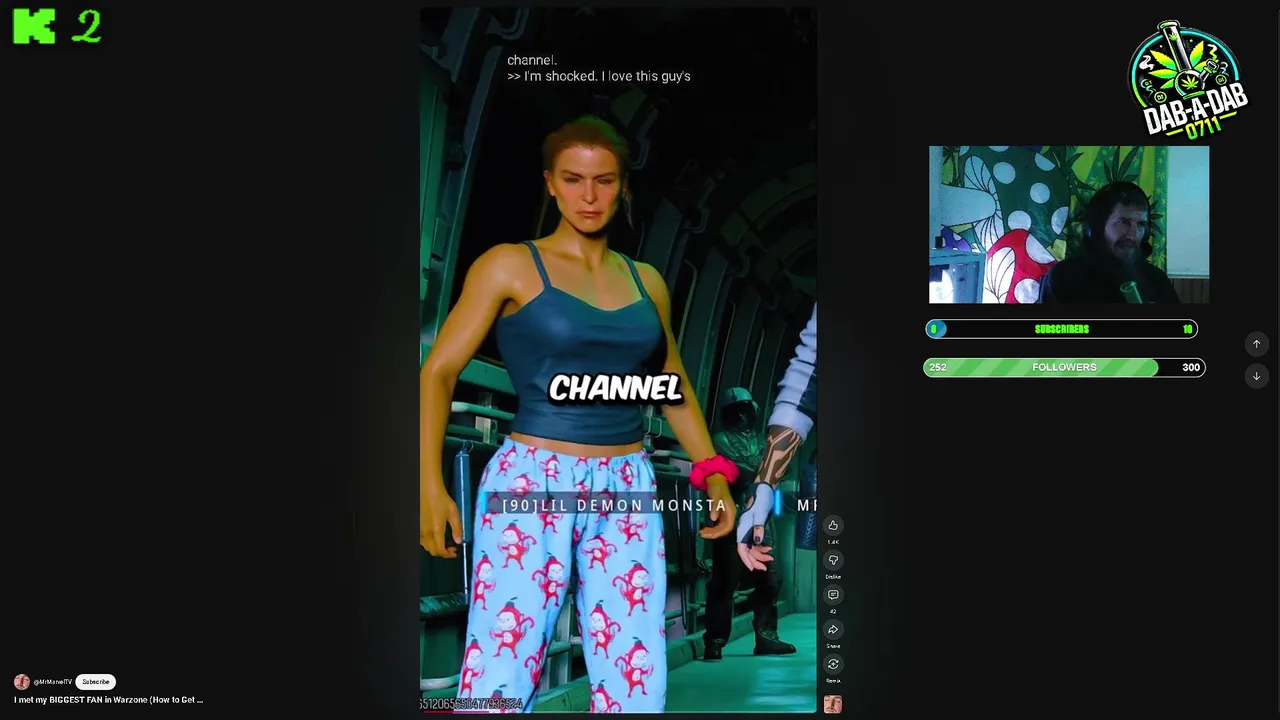Click the Subscribers goal bar
The width and height of the screenshot is (1280, 720).
click(1061, 329)
